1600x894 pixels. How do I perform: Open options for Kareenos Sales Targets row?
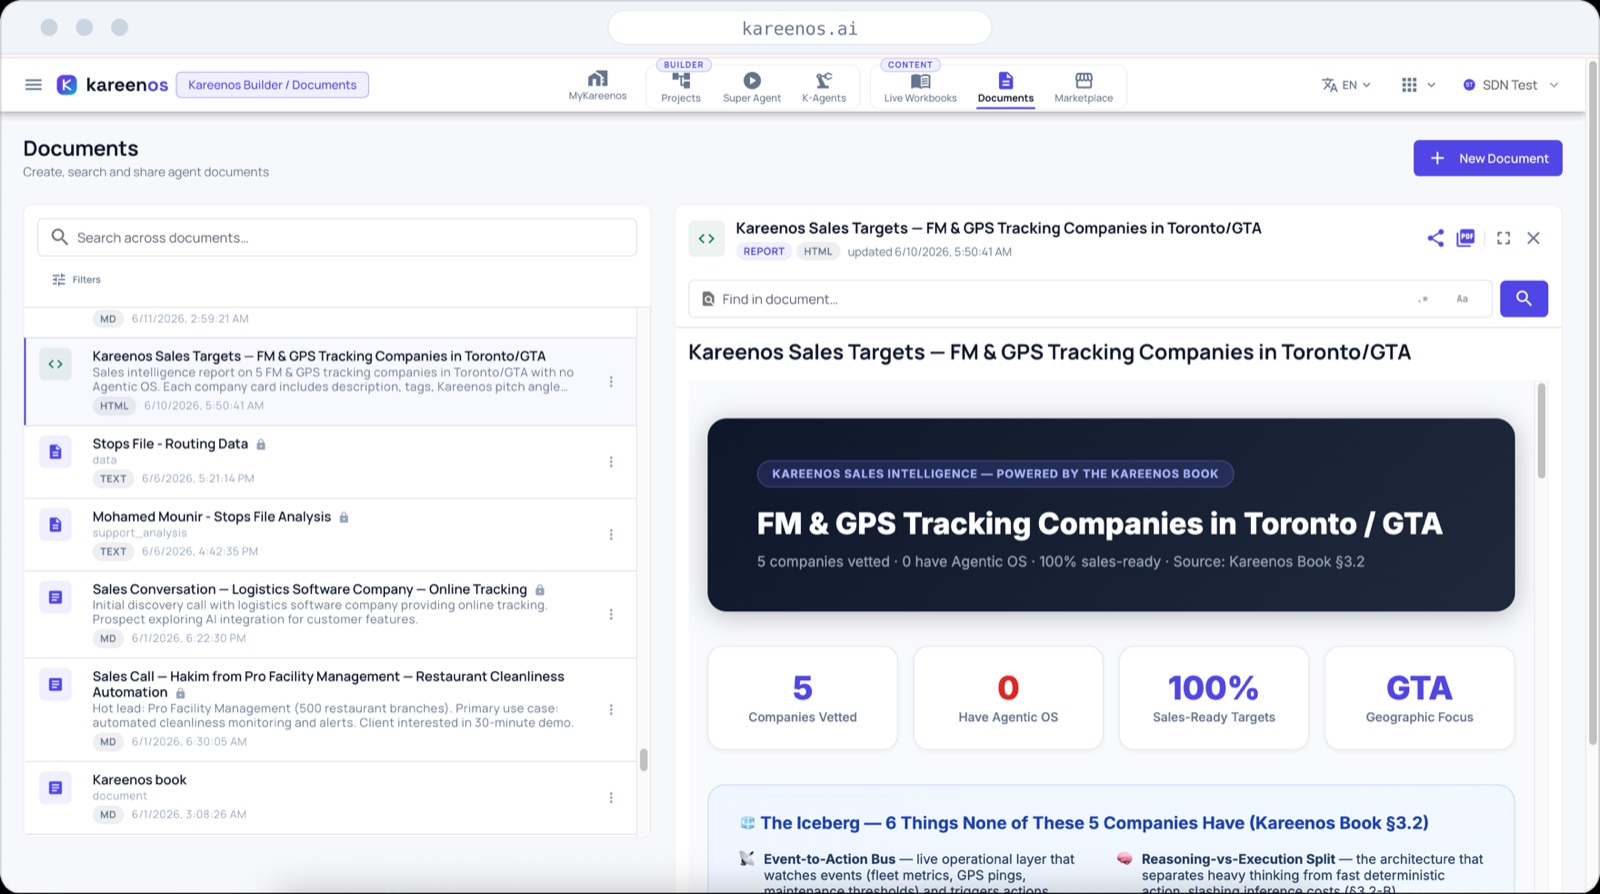611,382
